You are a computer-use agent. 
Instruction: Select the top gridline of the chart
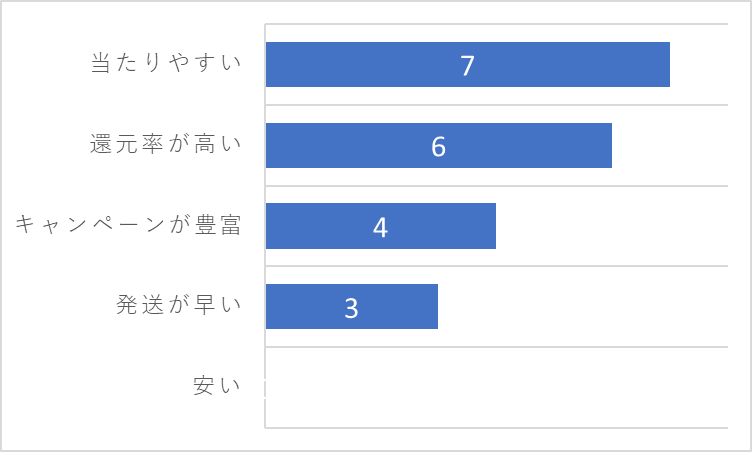pos(496,24)
